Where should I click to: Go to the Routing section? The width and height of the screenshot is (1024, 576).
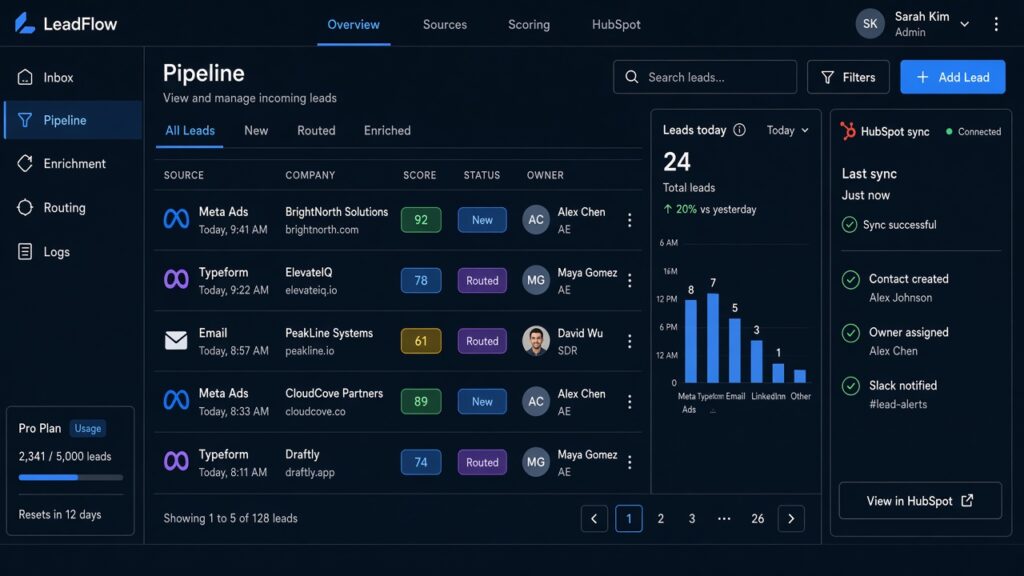pyautogui.click(x=72, y=207)
